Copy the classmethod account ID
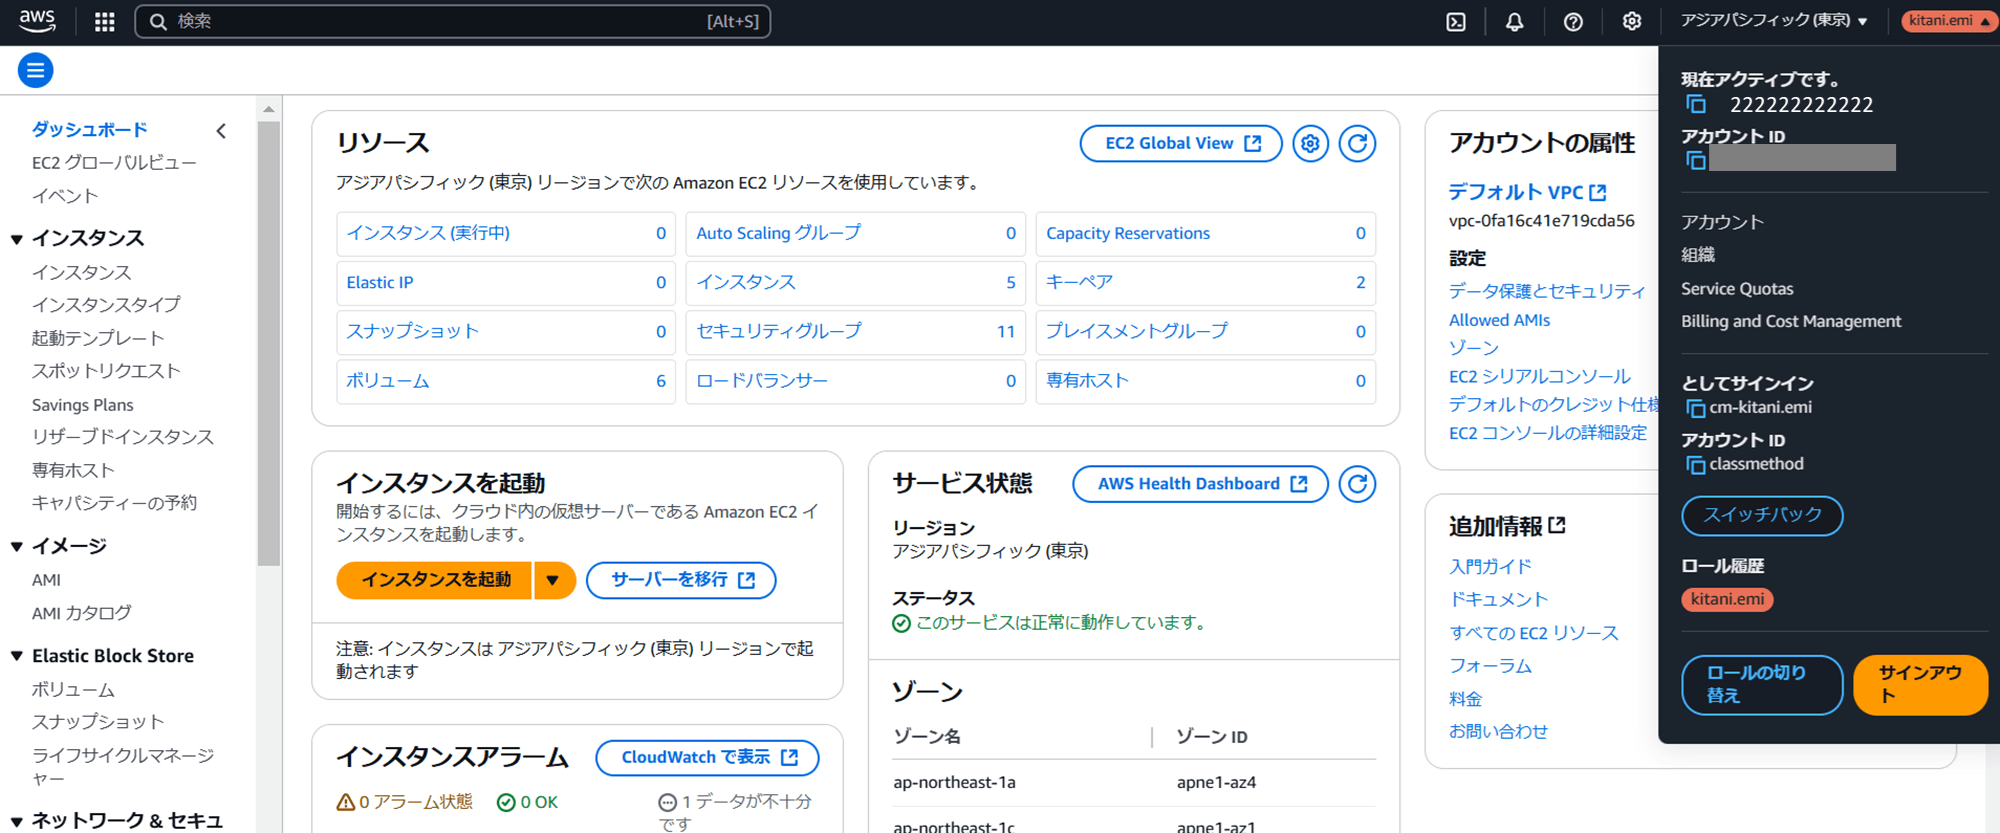The image size is (2000, 833). pos(1695,465)
